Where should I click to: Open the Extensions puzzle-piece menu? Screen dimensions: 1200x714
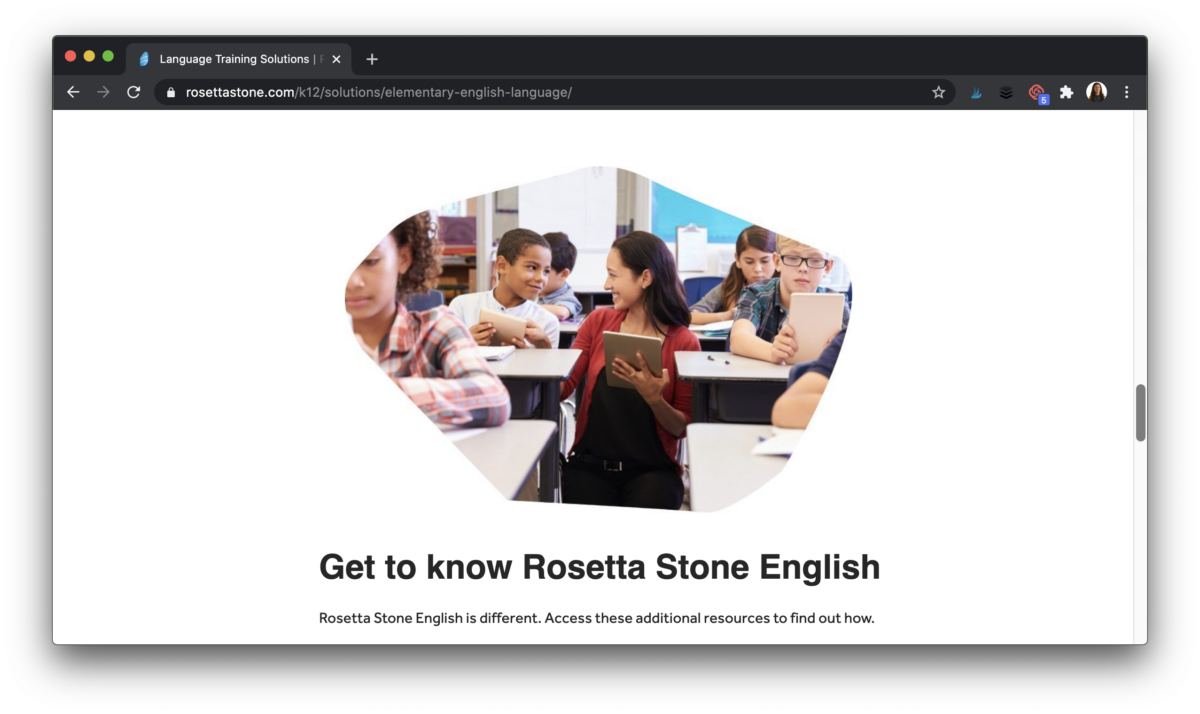1066,92
